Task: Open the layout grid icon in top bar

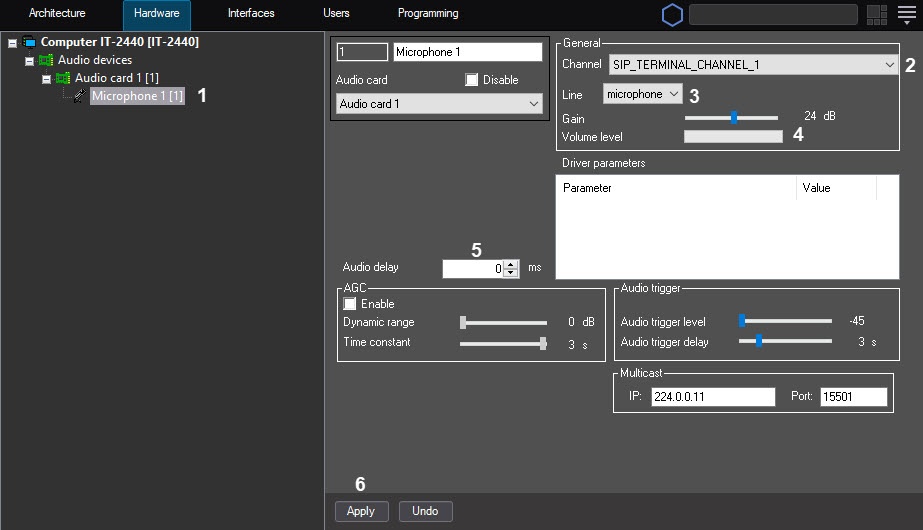Action: [x=877, y=15]
